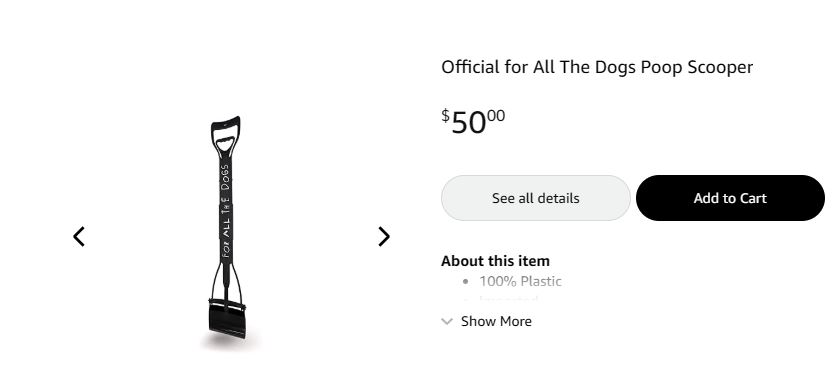
Task: Click the scooper's top handle grip
Action: coord(225,135)
